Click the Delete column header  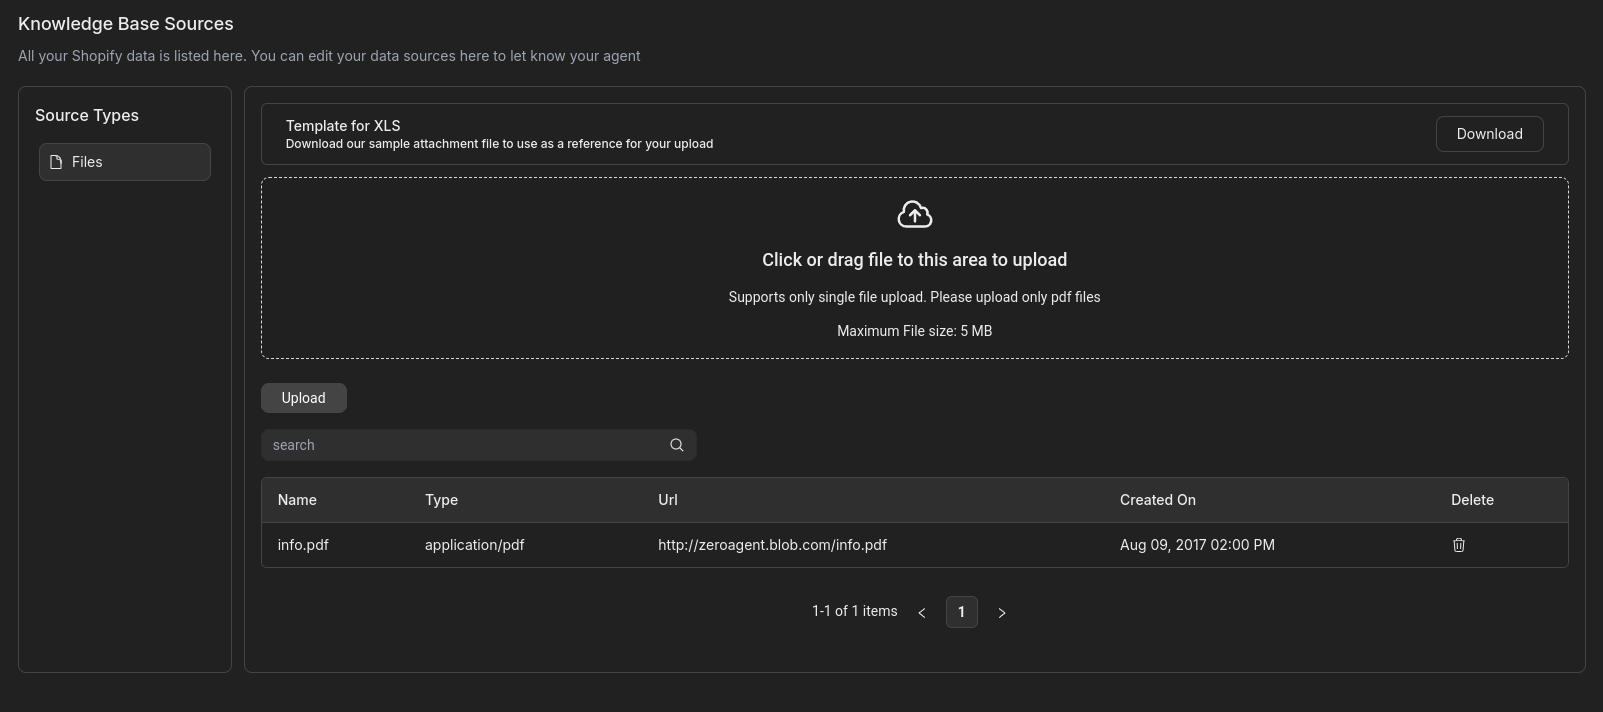(x=1472, y=500)
